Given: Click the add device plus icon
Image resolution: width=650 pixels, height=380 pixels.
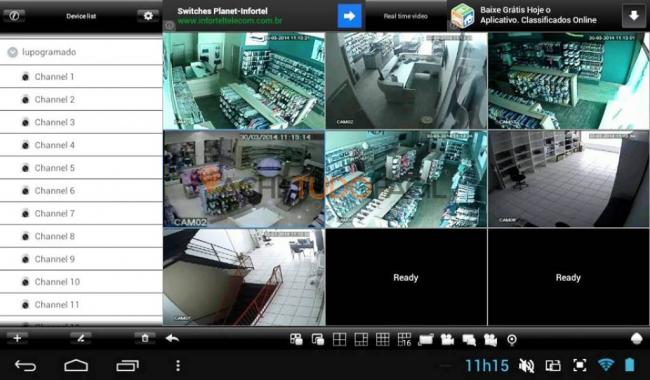Looking at the screenshot, I should (x=17, y=338).
